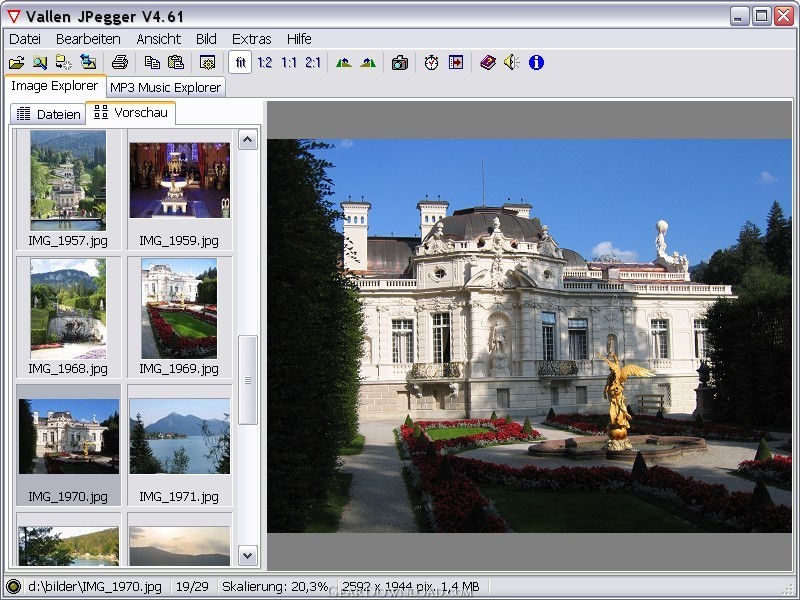Viewport: 800px width, 600px height.
Task: Switch to MP3 Music Explorer tab
Action: 166,87
